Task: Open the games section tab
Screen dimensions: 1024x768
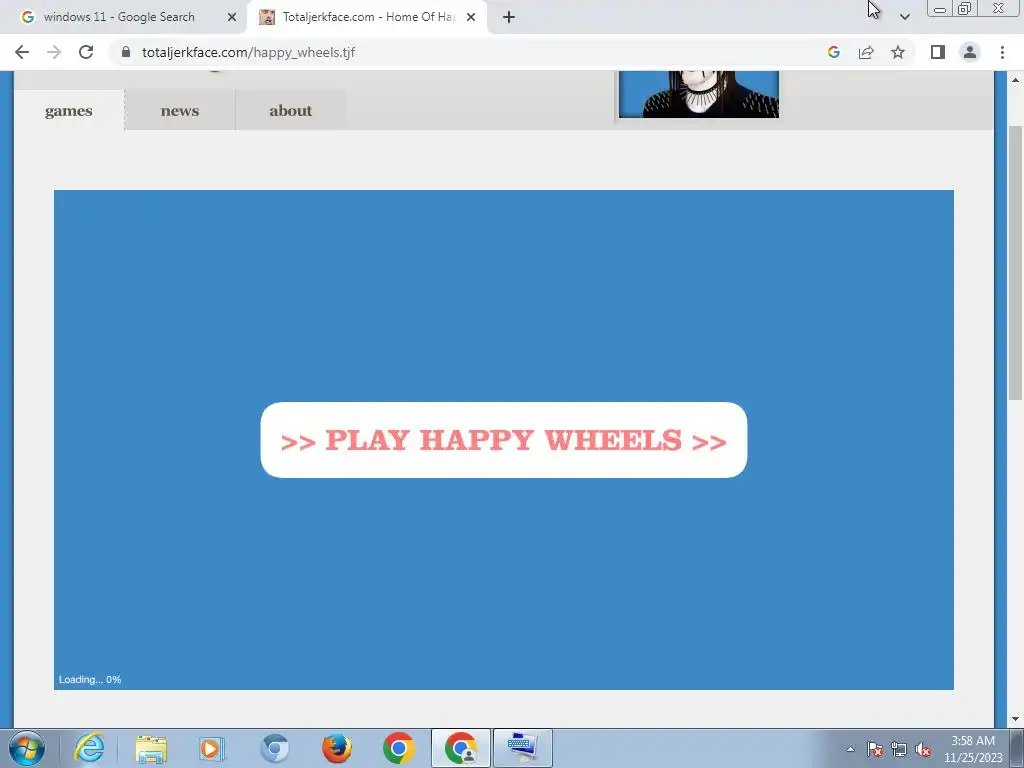Action: [69, 110]
